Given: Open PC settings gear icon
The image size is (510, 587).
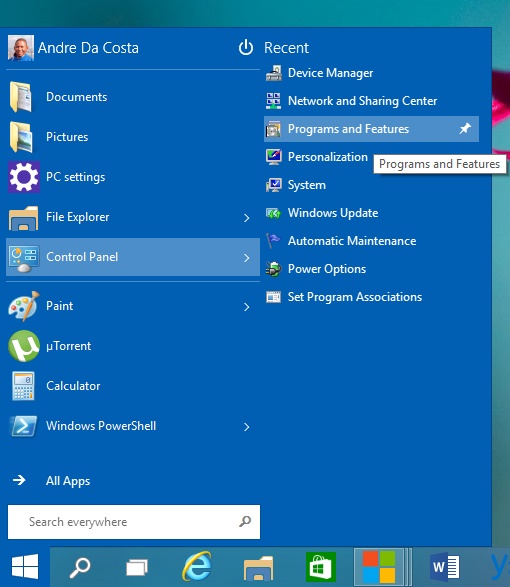Looking at the screenshot, I should 24,177.
